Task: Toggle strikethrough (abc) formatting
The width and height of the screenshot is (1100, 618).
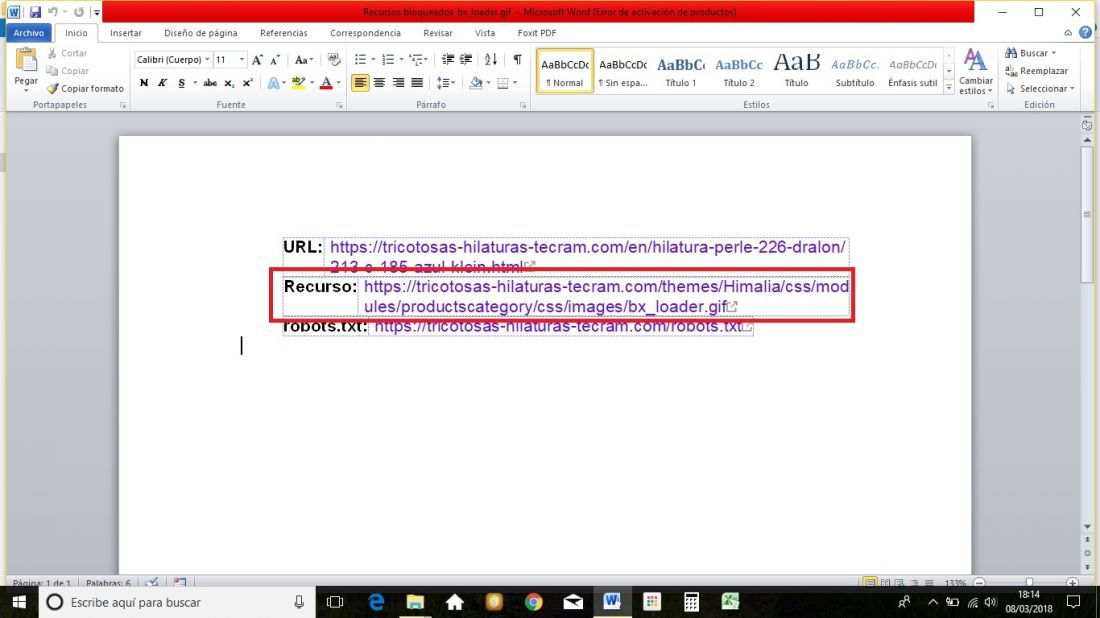Action: click(210, 83)
